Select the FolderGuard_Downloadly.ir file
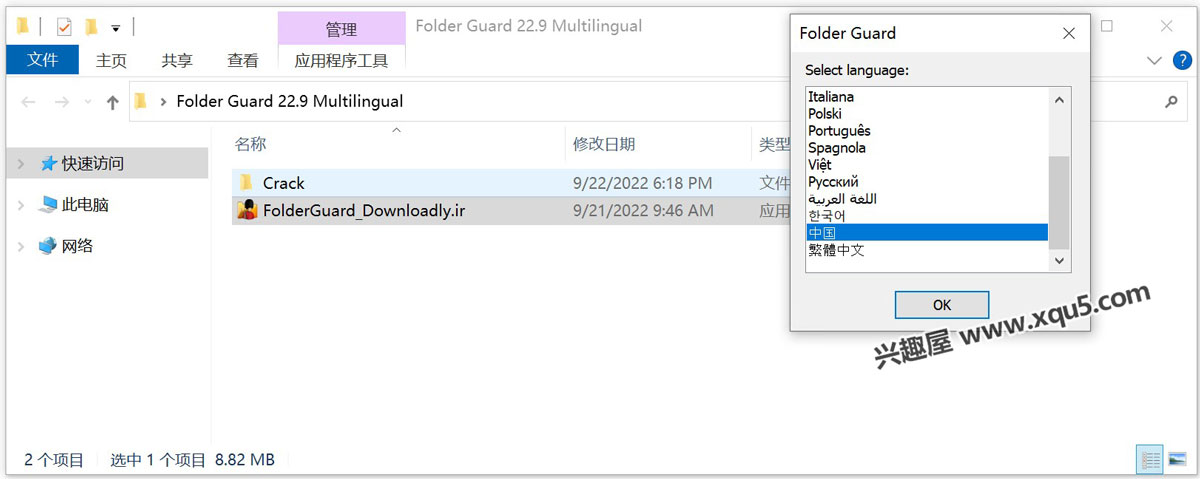This screenshot has width=1200, height=479. pos(511,210)
